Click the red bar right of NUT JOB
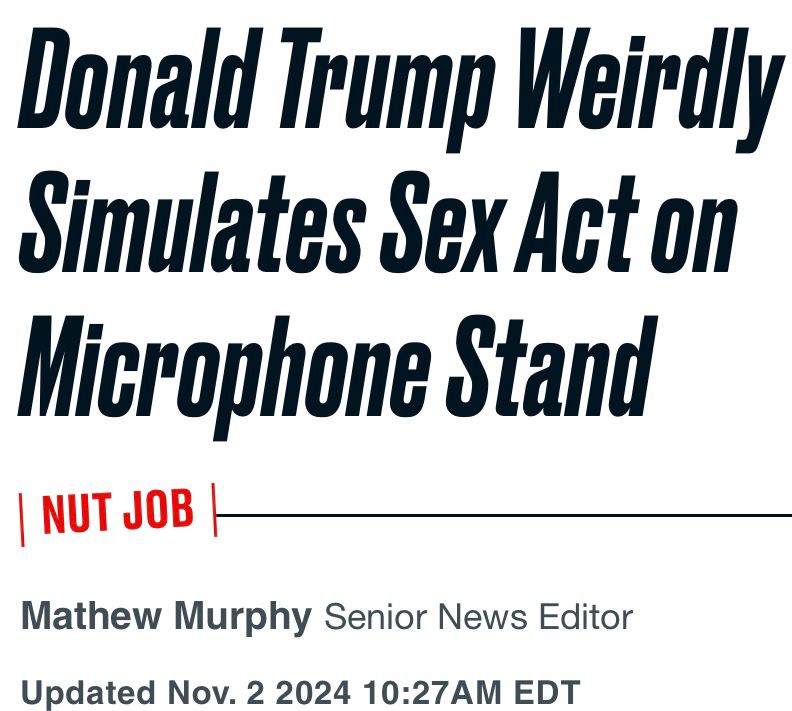Viewport: 792px width, 711px height. [214, 510]
